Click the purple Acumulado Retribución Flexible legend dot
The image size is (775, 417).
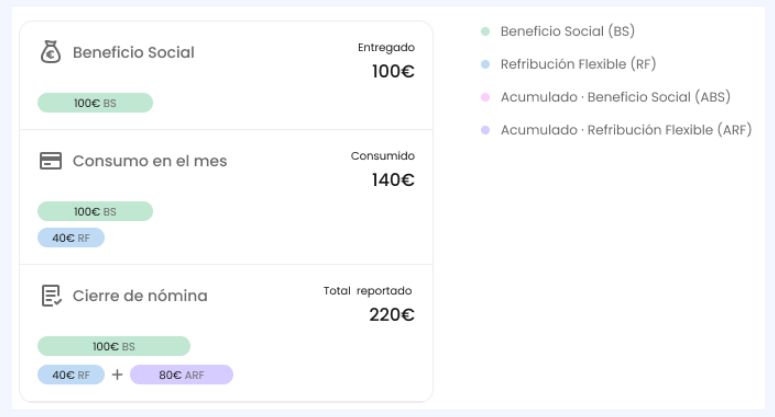point(485,131)
